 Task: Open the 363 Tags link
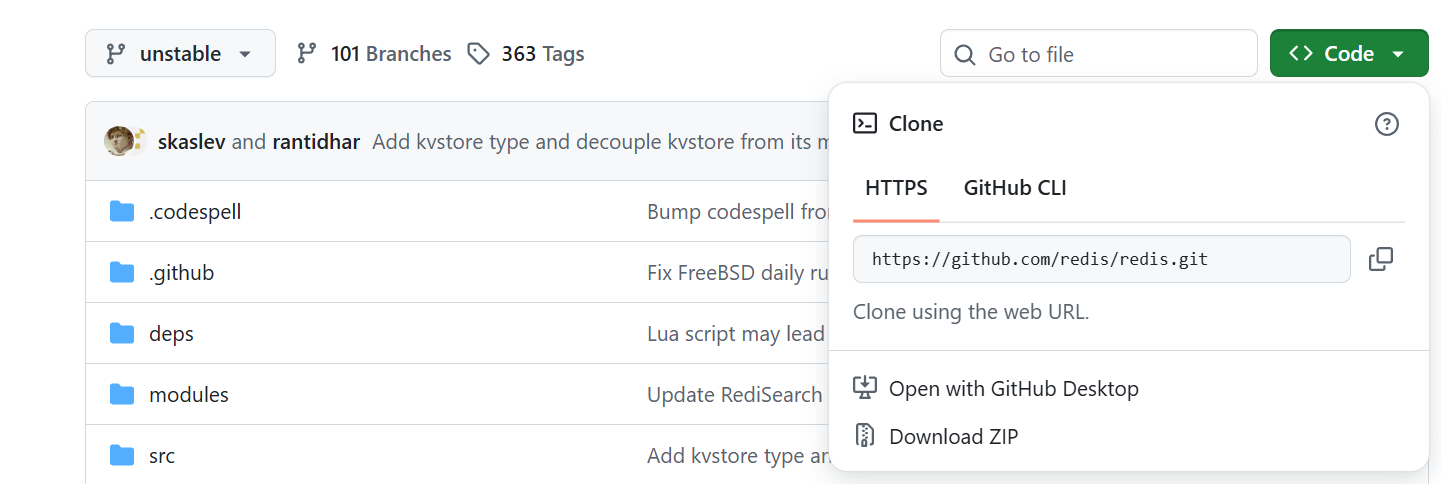(527, 53)
